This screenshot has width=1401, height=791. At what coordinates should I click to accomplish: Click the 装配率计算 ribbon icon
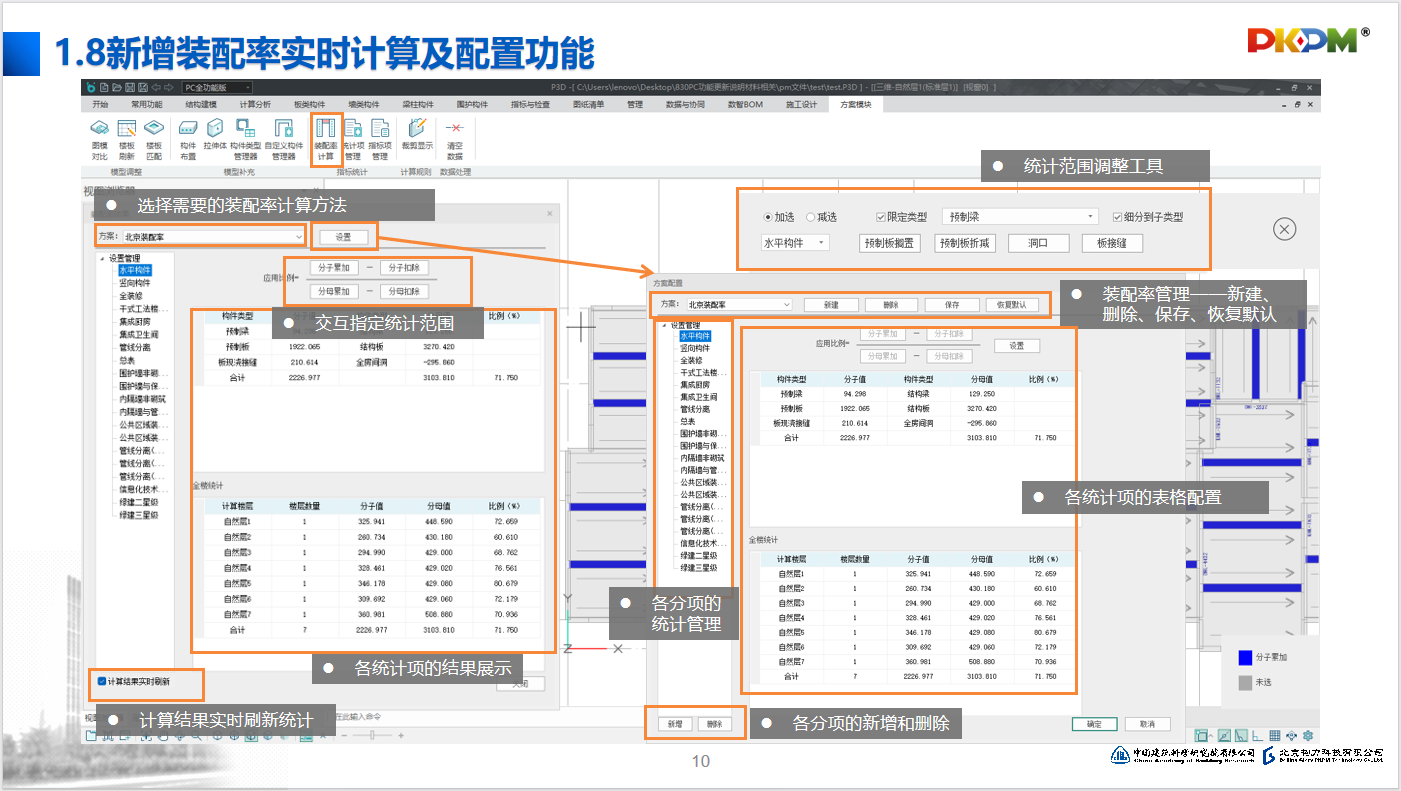point(325,139)
